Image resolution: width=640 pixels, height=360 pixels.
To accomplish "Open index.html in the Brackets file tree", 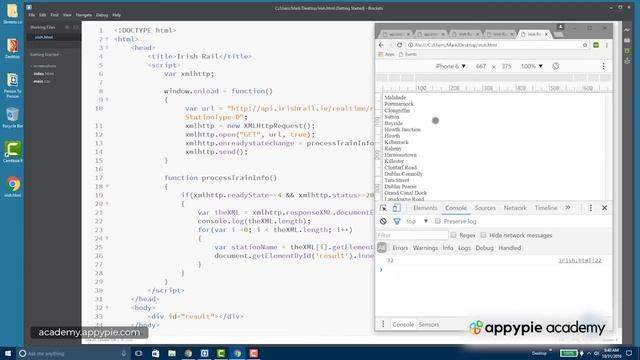I will click(x=43, y=73).
